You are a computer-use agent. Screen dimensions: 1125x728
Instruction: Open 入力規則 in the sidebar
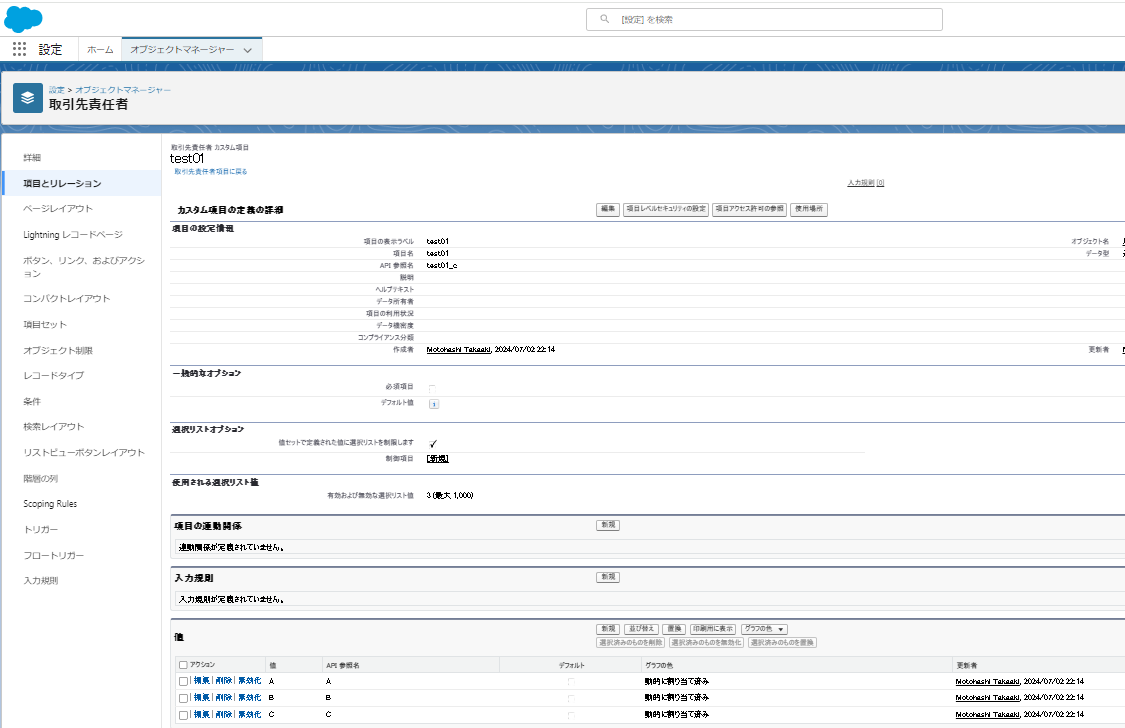pyautogui.click(x=40, y=580)
